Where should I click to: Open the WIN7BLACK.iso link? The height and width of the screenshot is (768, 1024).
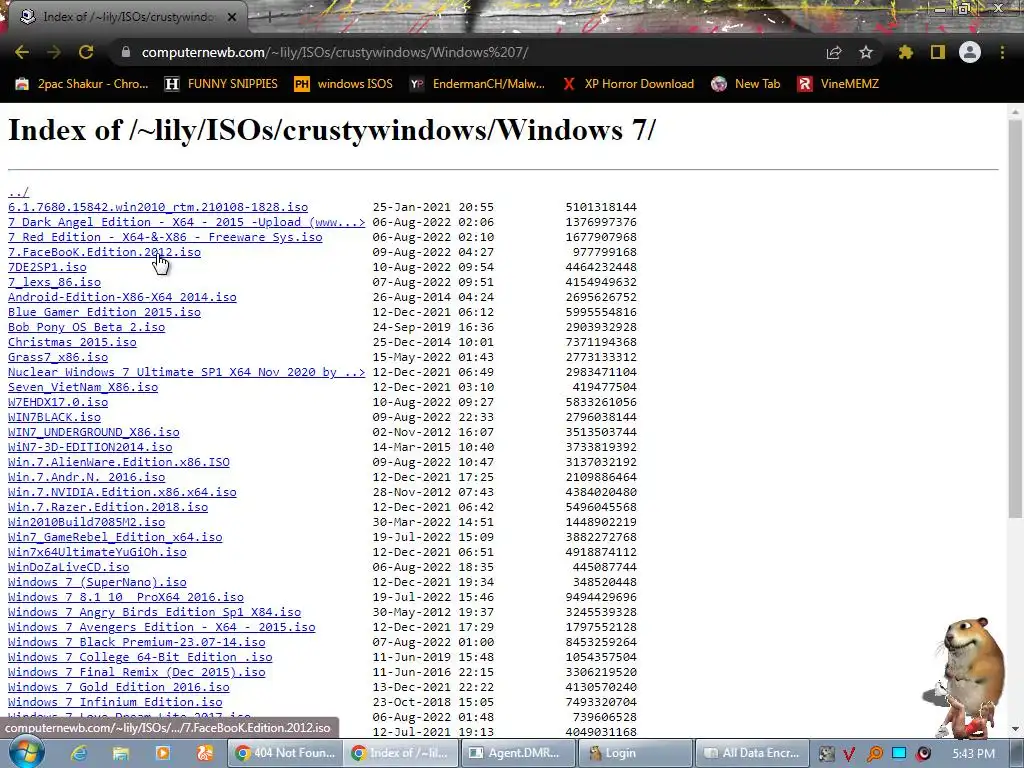(x=54, y=417)
